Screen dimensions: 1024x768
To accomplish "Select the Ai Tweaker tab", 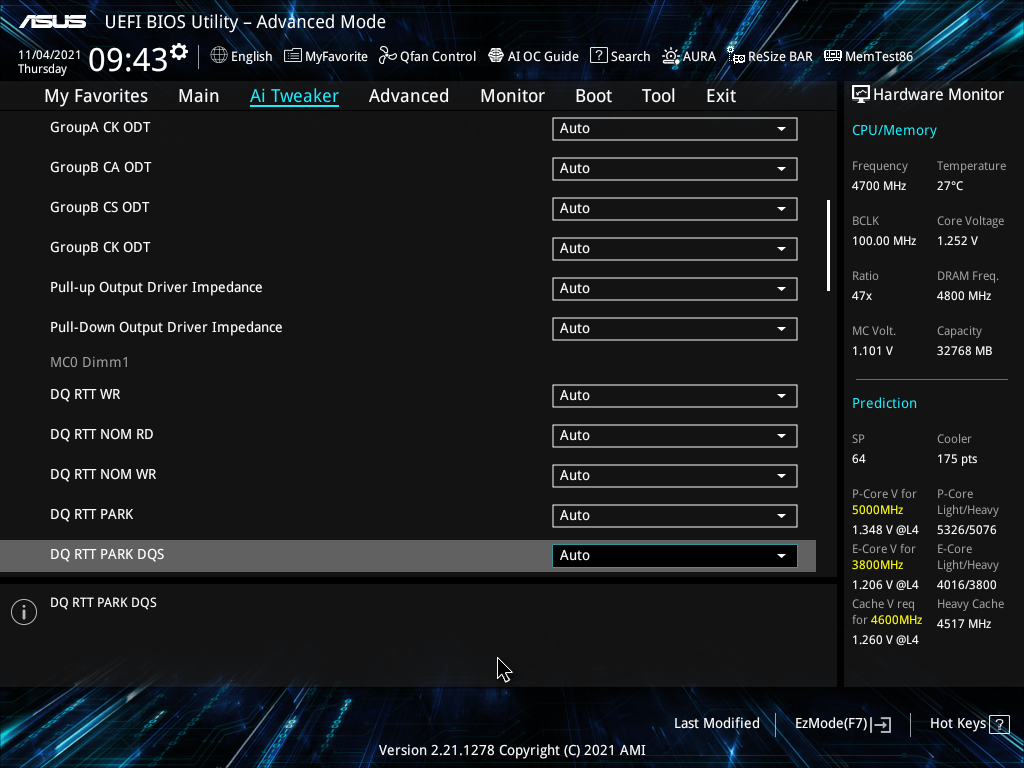I will coord(294,96).
